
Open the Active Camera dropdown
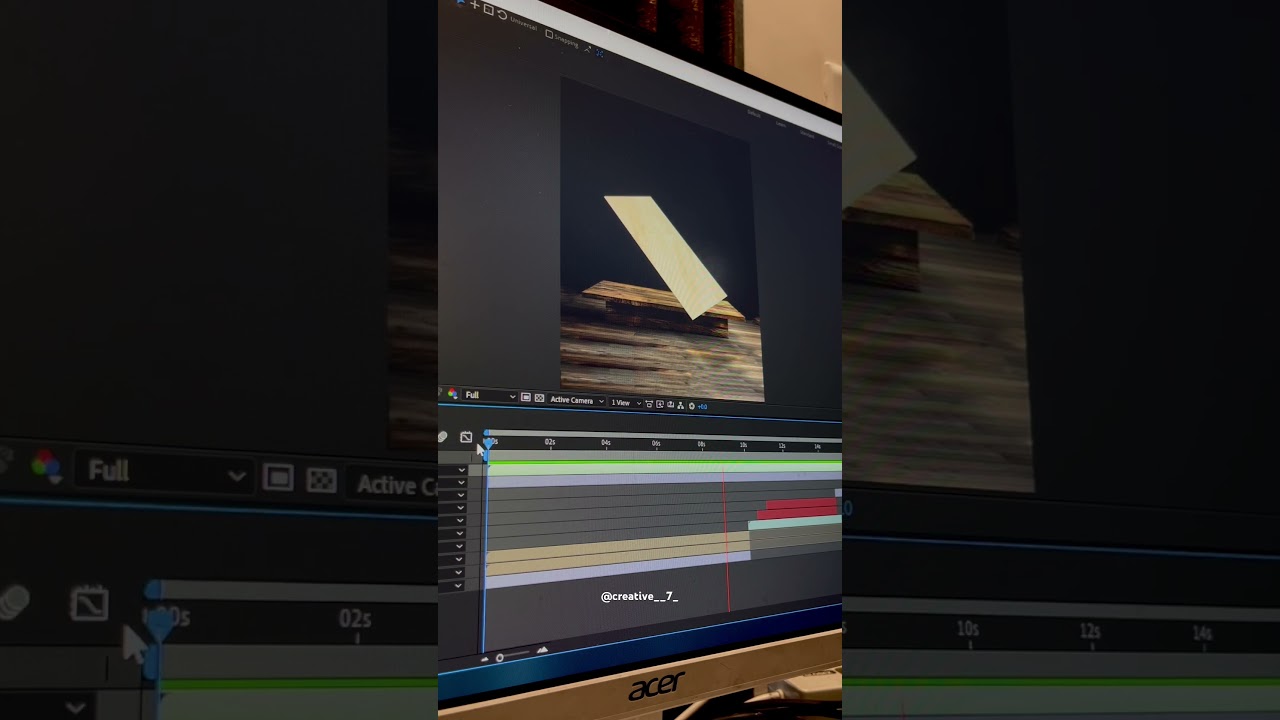[577, 400]
